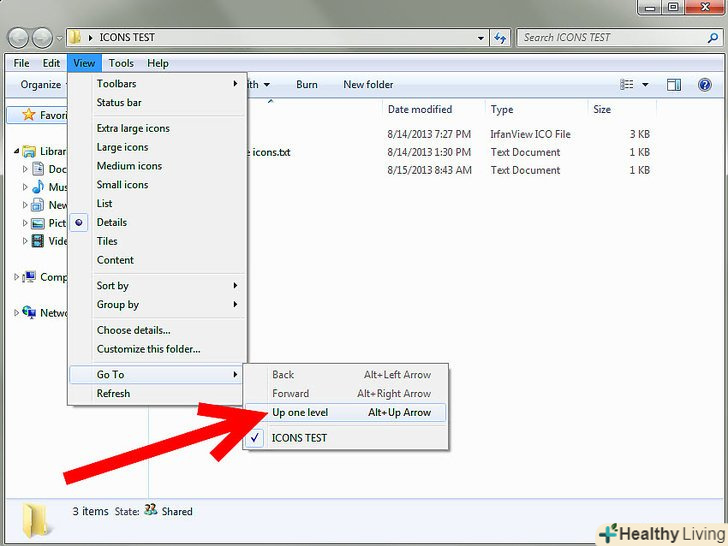Select the checked ICONS TEST entry
The width and height of the screenshot is (728, 546).
coord(299,438)
